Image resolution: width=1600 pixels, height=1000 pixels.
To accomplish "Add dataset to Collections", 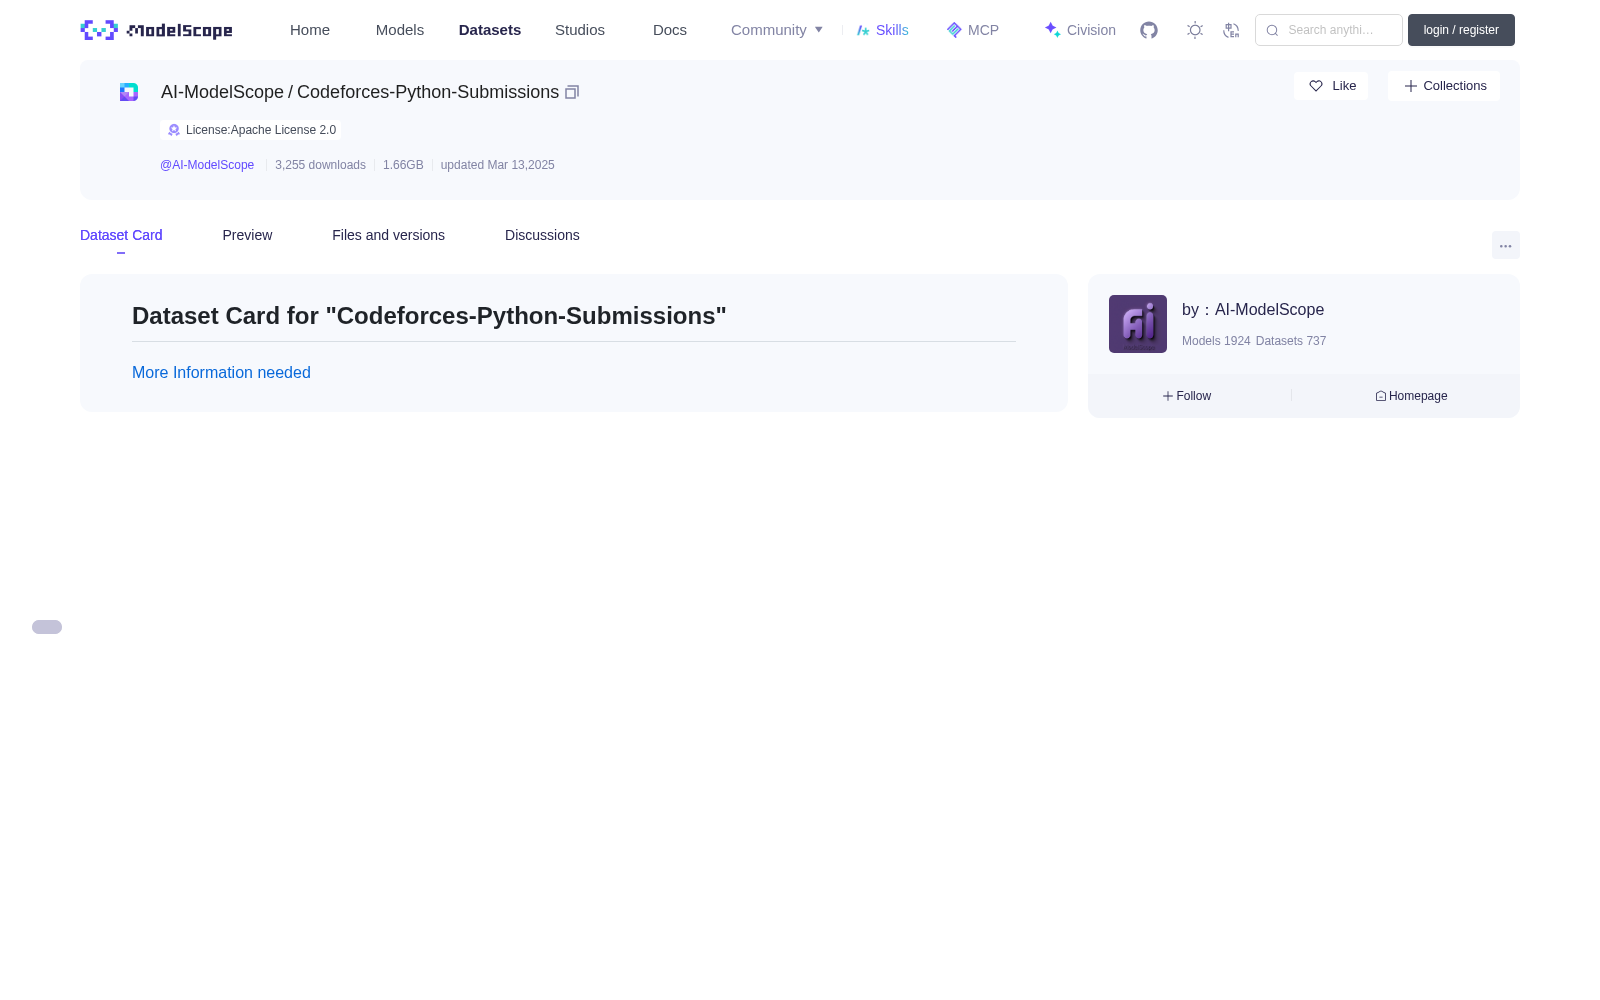I will point(1444,86).
